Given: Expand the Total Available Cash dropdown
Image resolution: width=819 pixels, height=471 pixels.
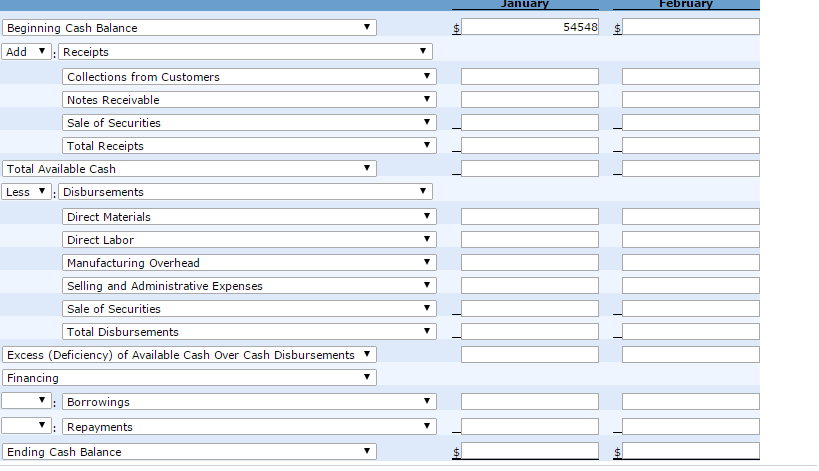Looking at the screenshot, I should [190, 169].
